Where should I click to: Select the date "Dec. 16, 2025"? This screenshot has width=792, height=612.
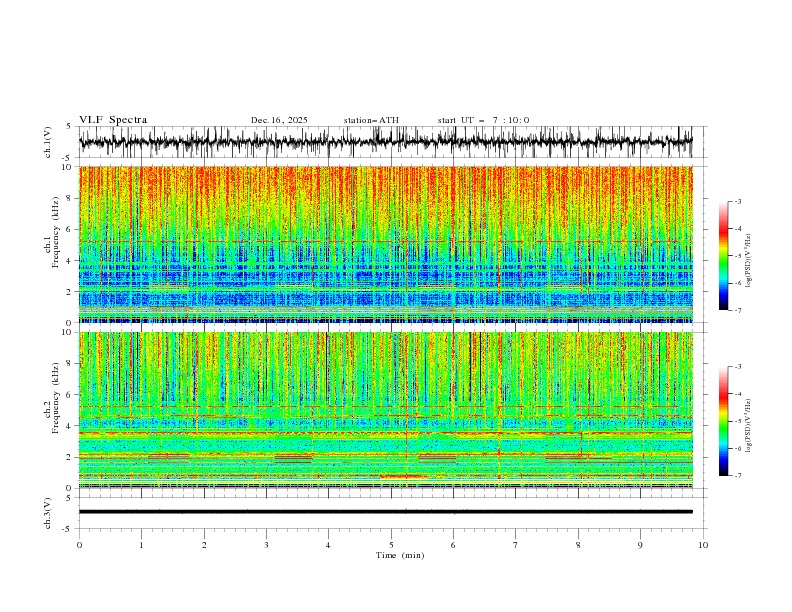point(279,120)
